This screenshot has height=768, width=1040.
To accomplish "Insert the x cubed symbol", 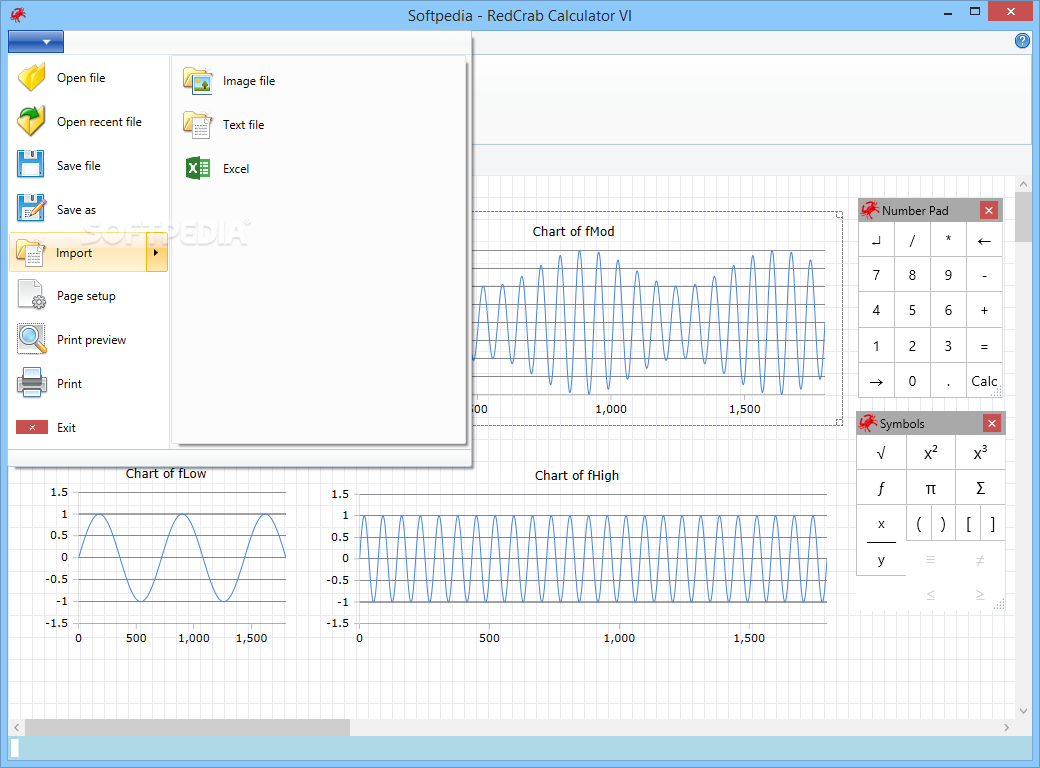I will (980, 454).
